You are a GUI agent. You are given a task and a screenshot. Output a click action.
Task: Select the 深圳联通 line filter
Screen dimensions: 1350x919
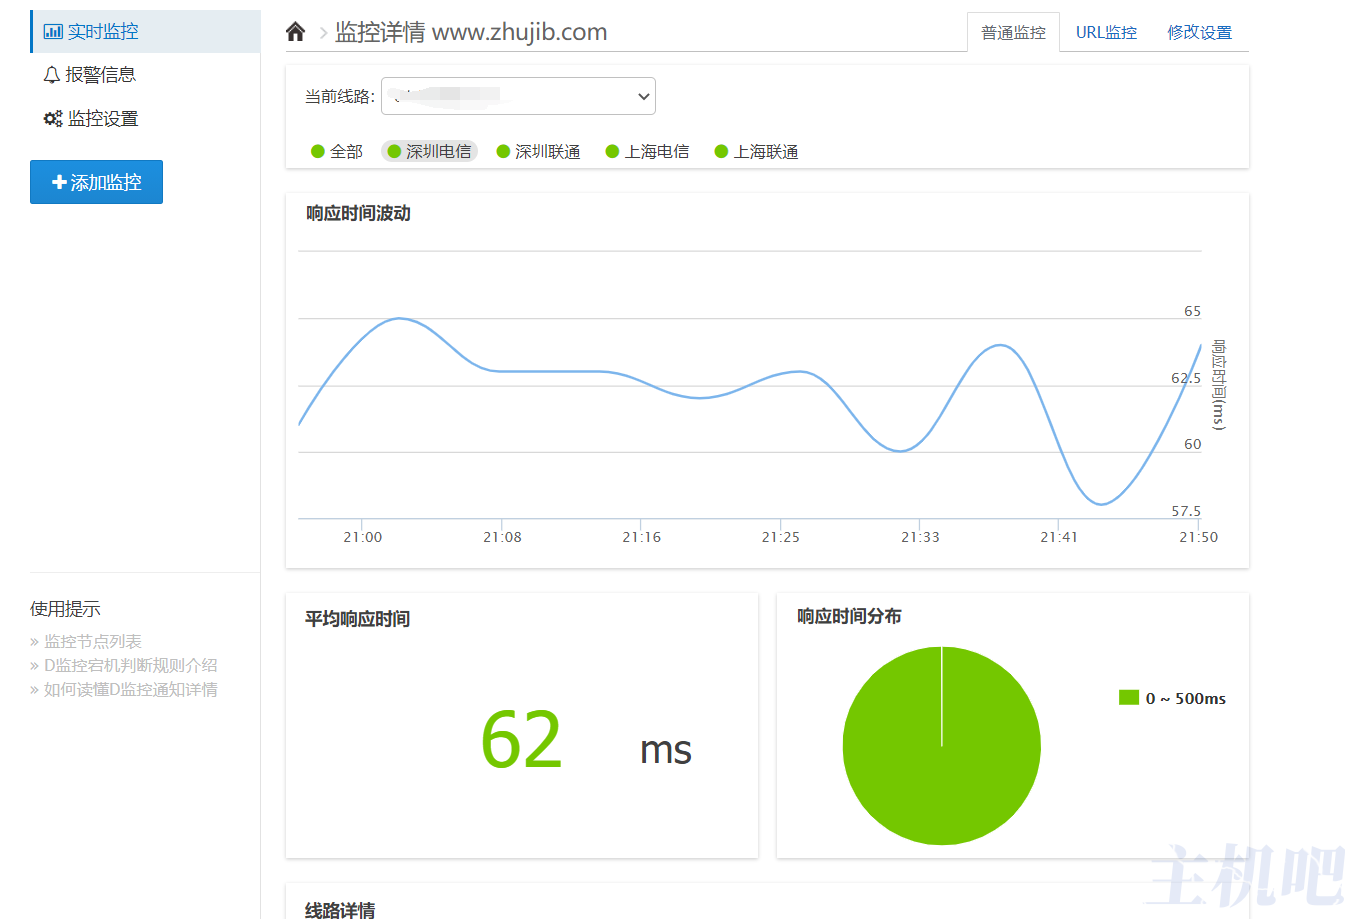click(x=538, y=152)
